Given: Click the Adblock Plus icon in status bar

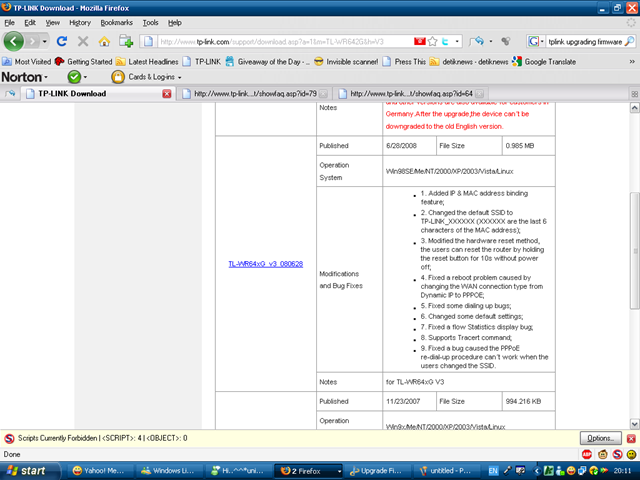Looking at the screenshot, I should pyautogui.click(x=586, y=454).
